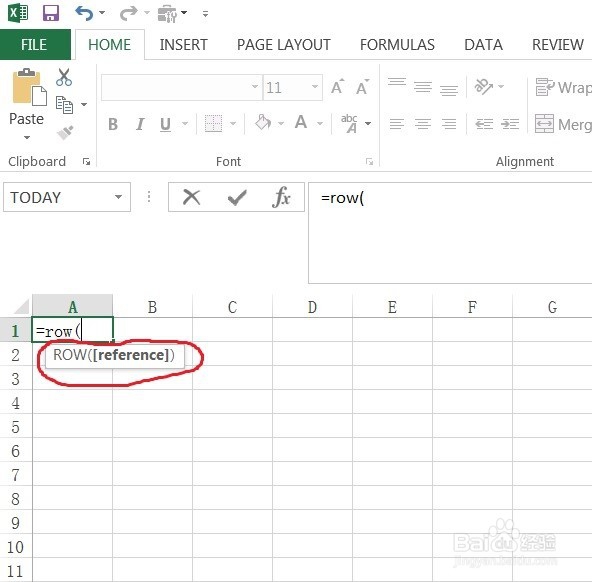592x582 pixels.
Task: Center text horizontally
Action: 423,124
